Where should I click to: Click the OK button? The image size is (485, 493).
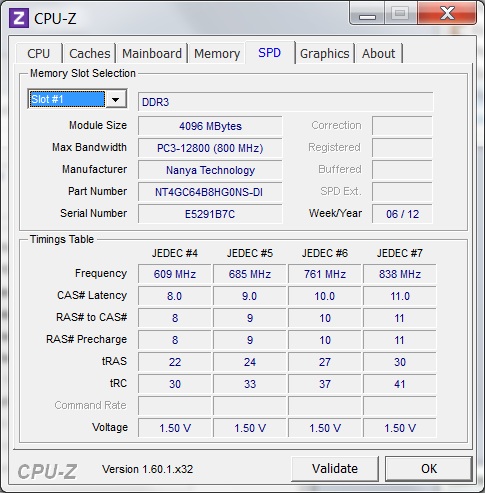pos(429,469)
